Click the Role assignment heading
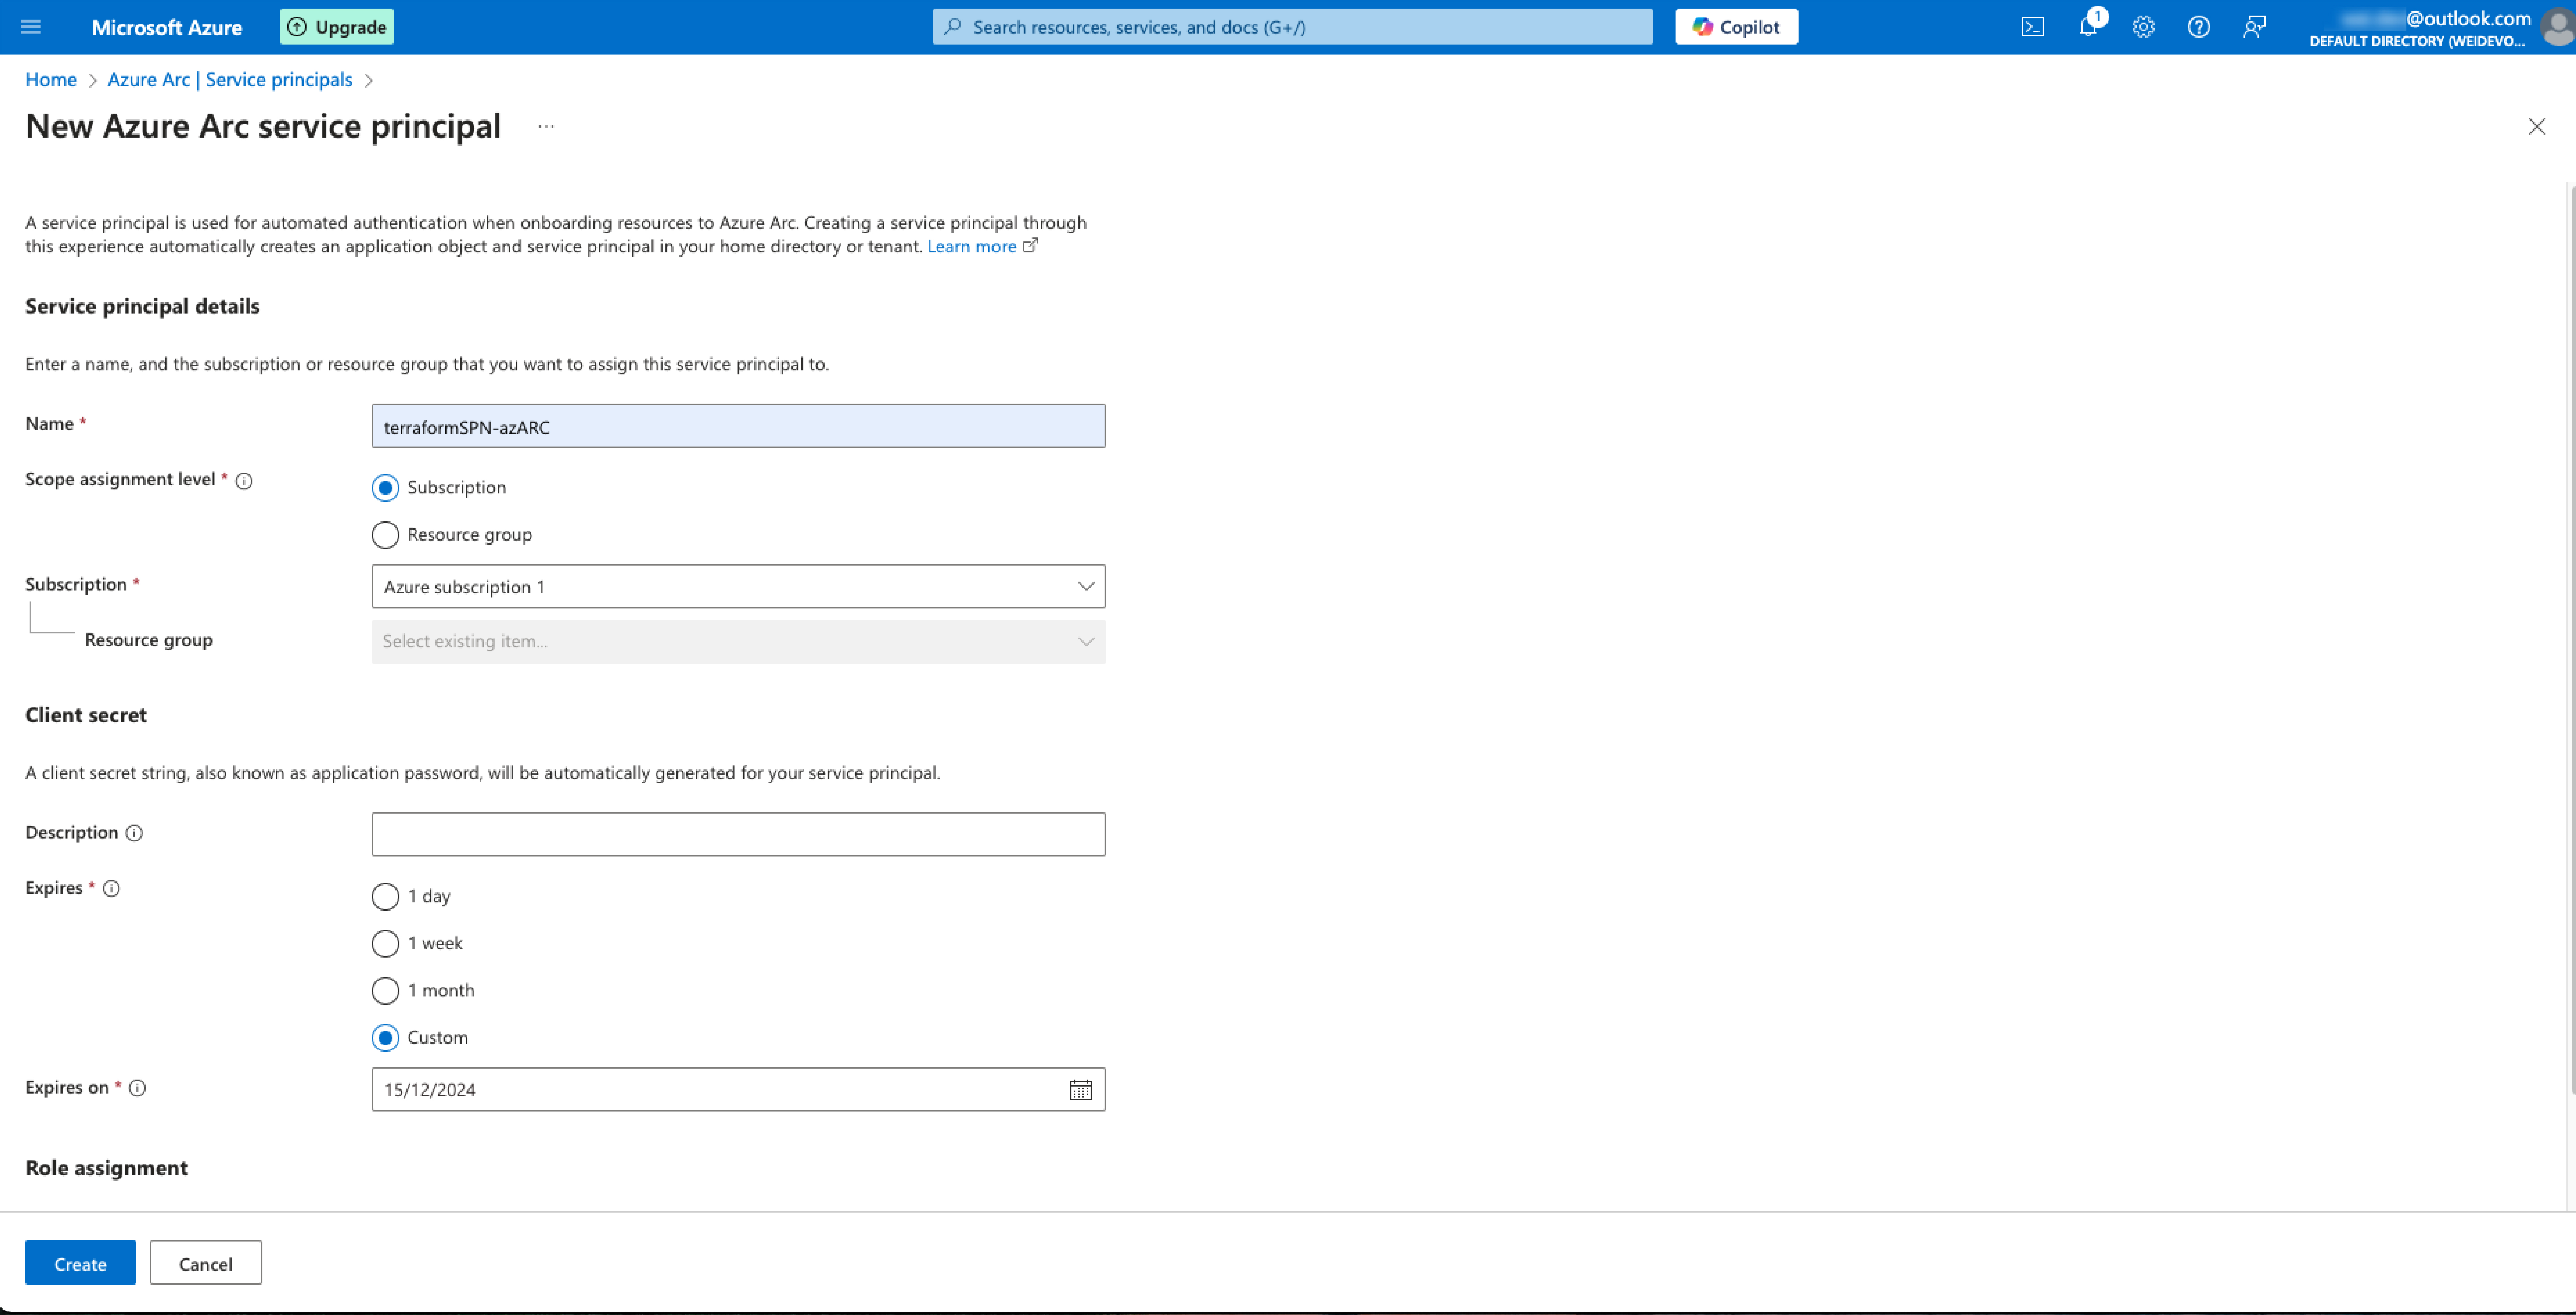 click(106, 1168)
